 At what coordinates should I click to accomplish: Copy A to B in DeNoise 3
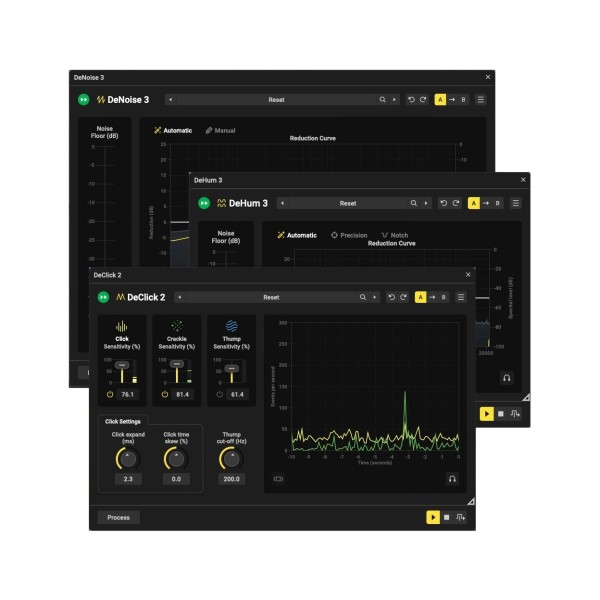coord(452,100)
